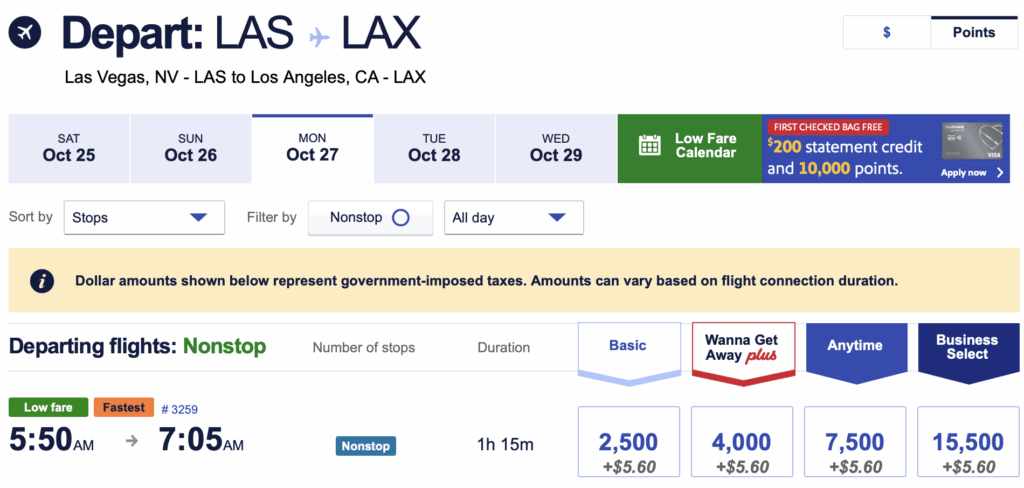Viewport: 1024px width, 488px height.
Task: Select the Tue Oct 28 date tab
Action: pyautogui.click(x=434, y=148)
